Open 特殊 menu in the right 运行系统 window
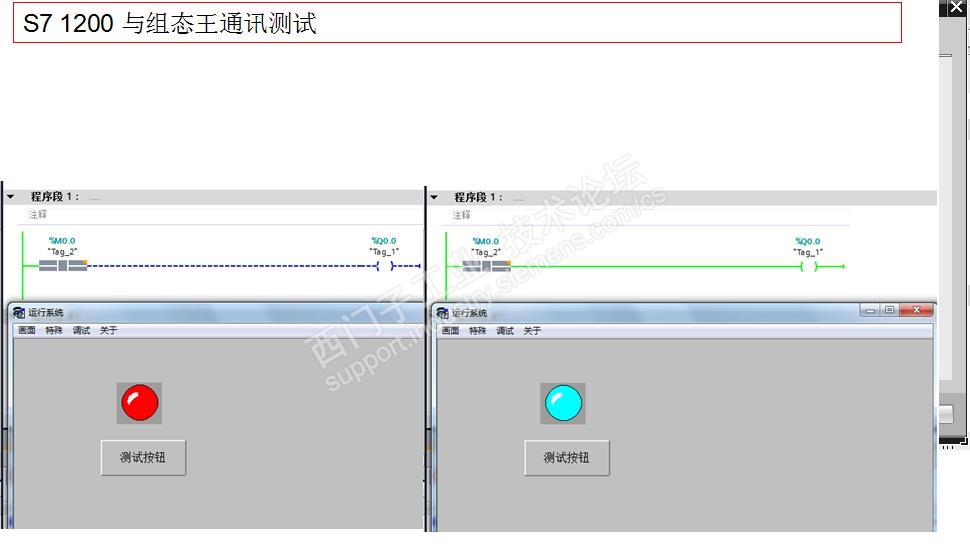Image resolution: width=970 pixels, height=545 pixels. tap(478, 331)
